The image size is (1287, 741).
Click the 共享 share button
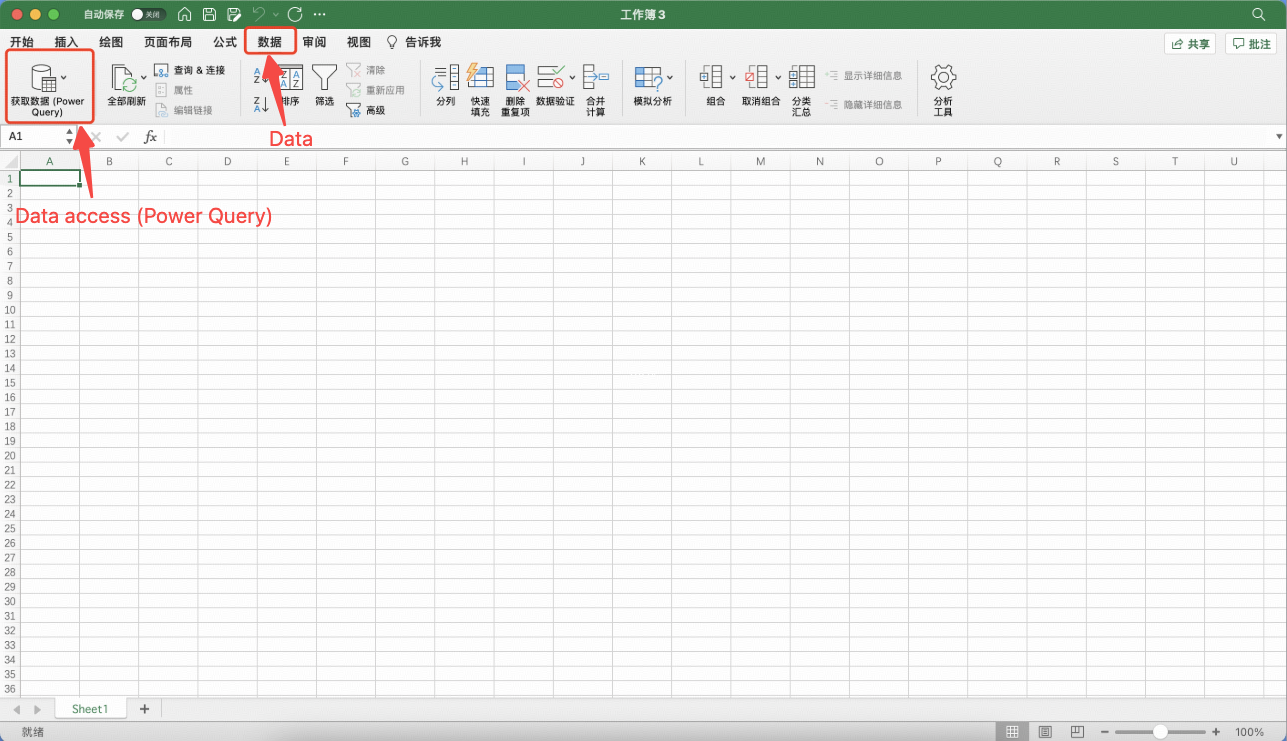click(1190, 44)
